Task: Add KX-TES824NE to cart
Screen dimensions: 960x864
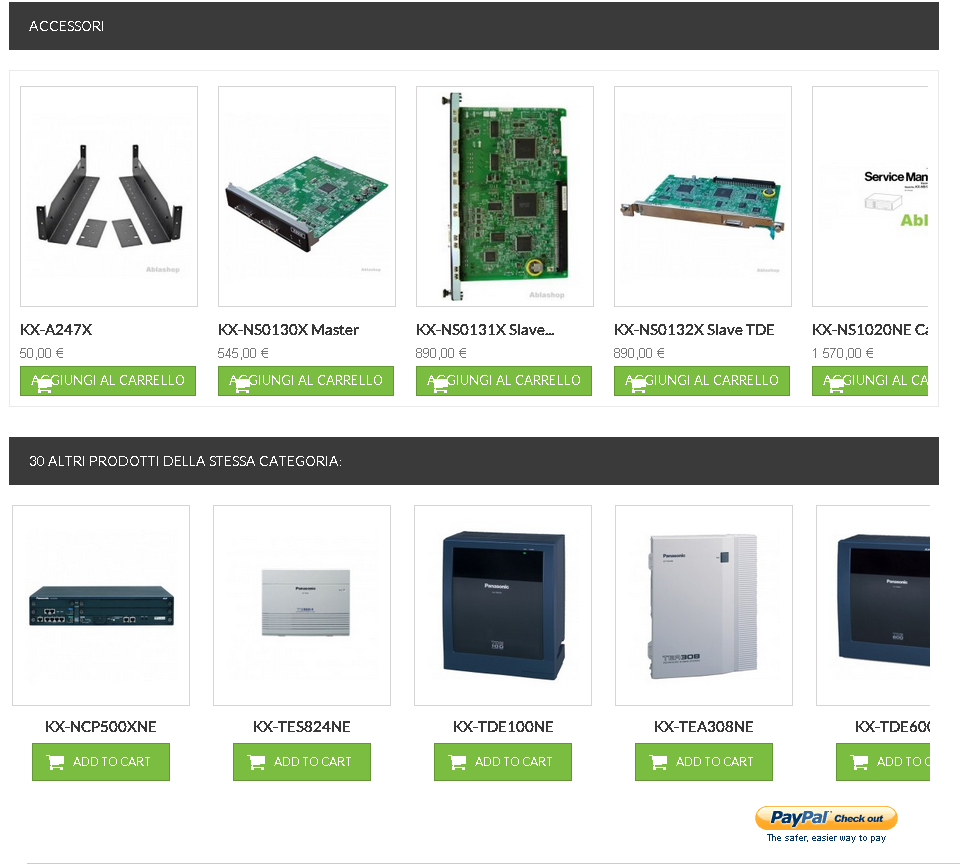Action: (302, 762)
